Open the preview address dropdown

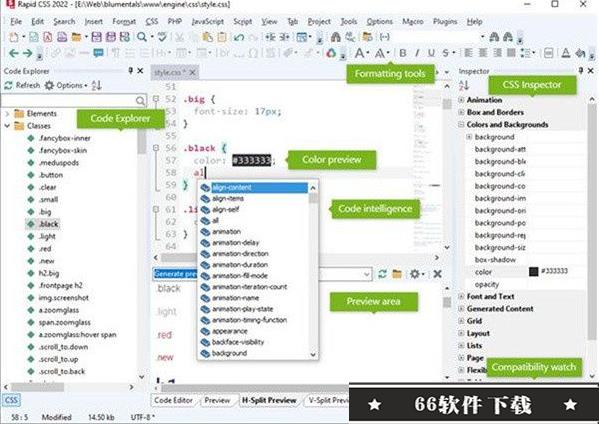366,274
